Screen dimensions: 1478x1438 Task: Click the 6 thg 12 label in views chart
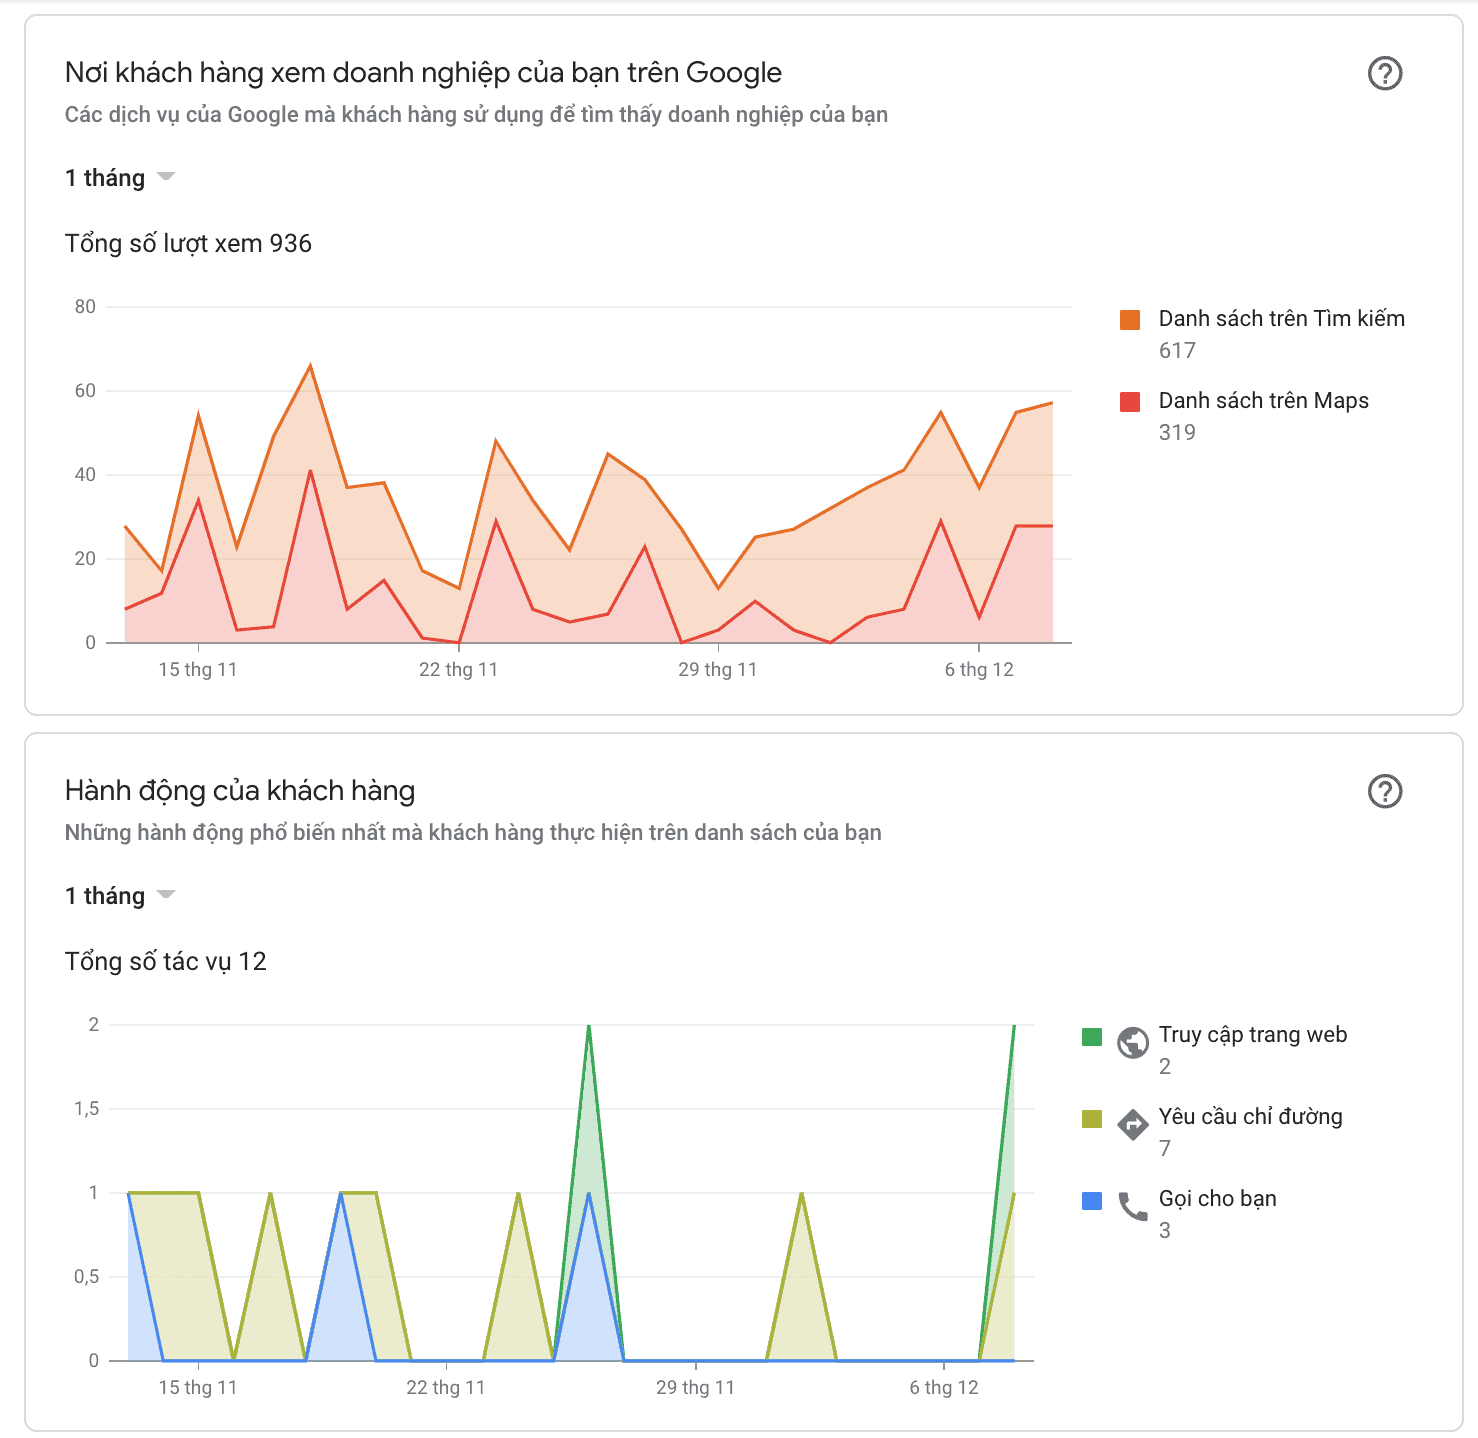click(x=979, y=669)
